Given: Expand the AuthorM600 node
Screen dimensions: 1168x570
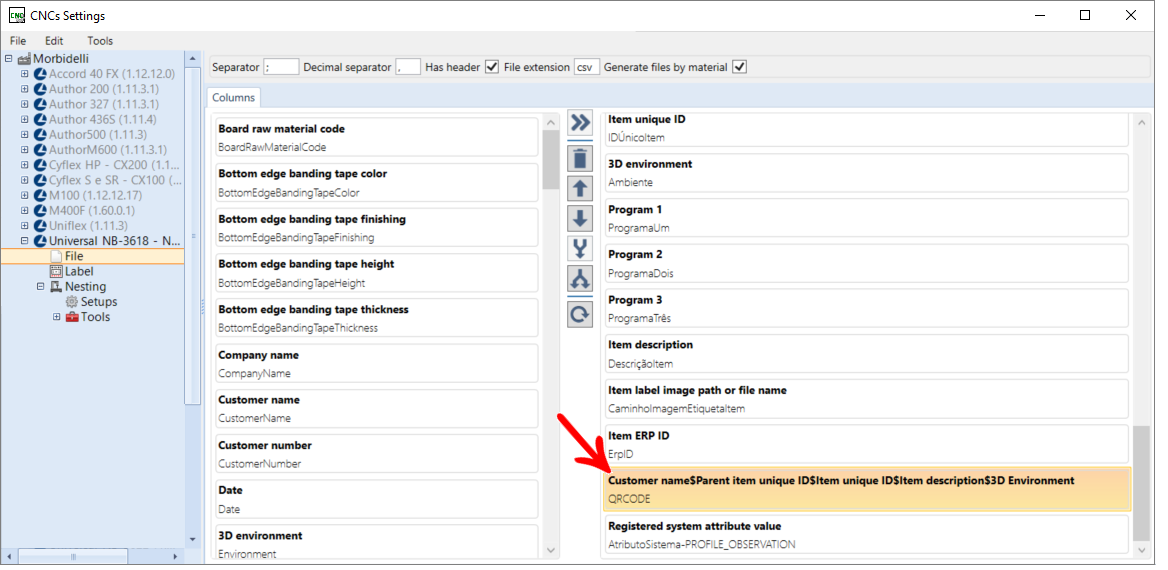Looking at the screenshot, I should (x=25, y=150).
